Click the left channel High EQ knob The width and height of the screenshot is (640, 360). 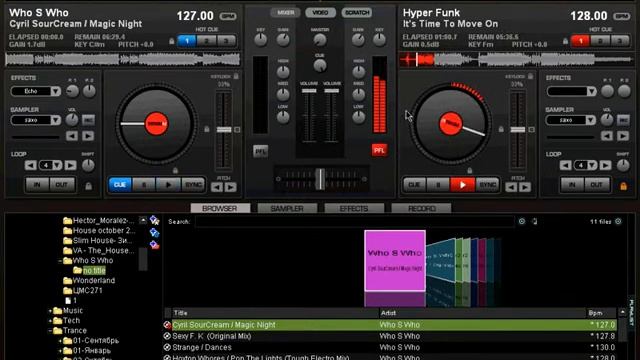click(x=283, y=72)
